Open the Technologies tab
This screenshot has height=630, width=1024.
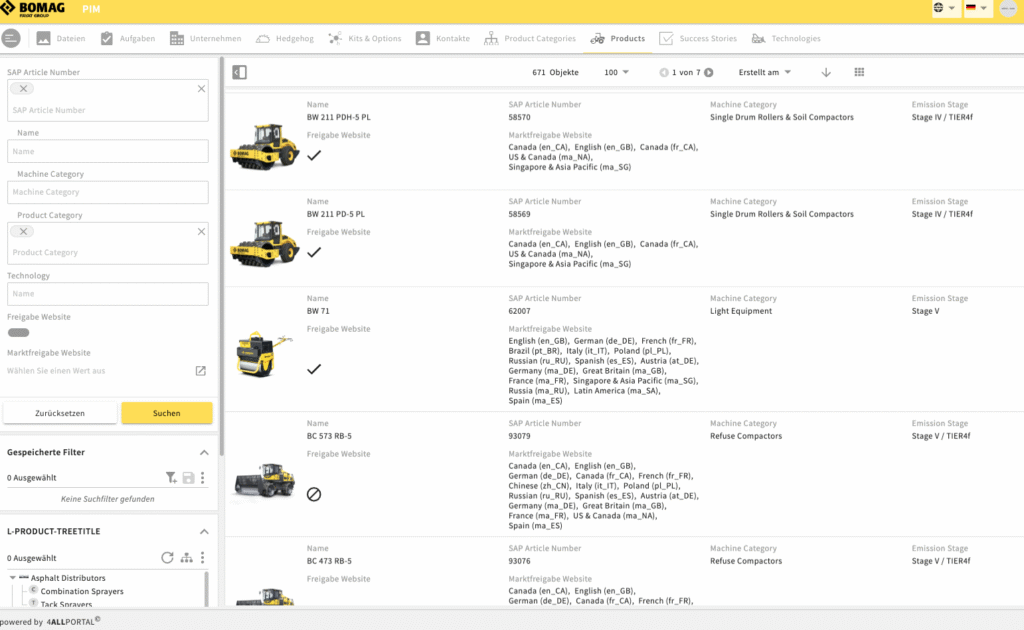coord(786,39)
